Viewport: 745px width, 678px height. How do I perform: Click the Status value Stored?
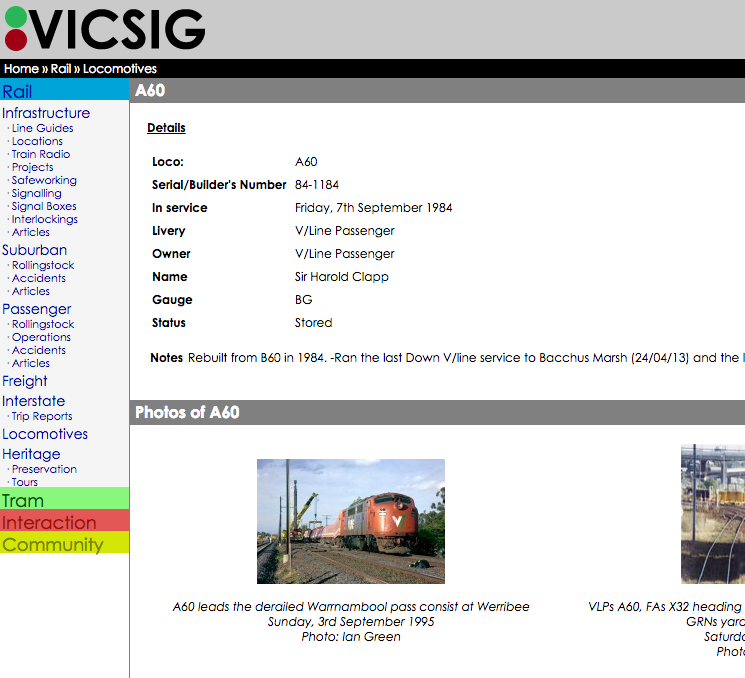coord(313,323)
